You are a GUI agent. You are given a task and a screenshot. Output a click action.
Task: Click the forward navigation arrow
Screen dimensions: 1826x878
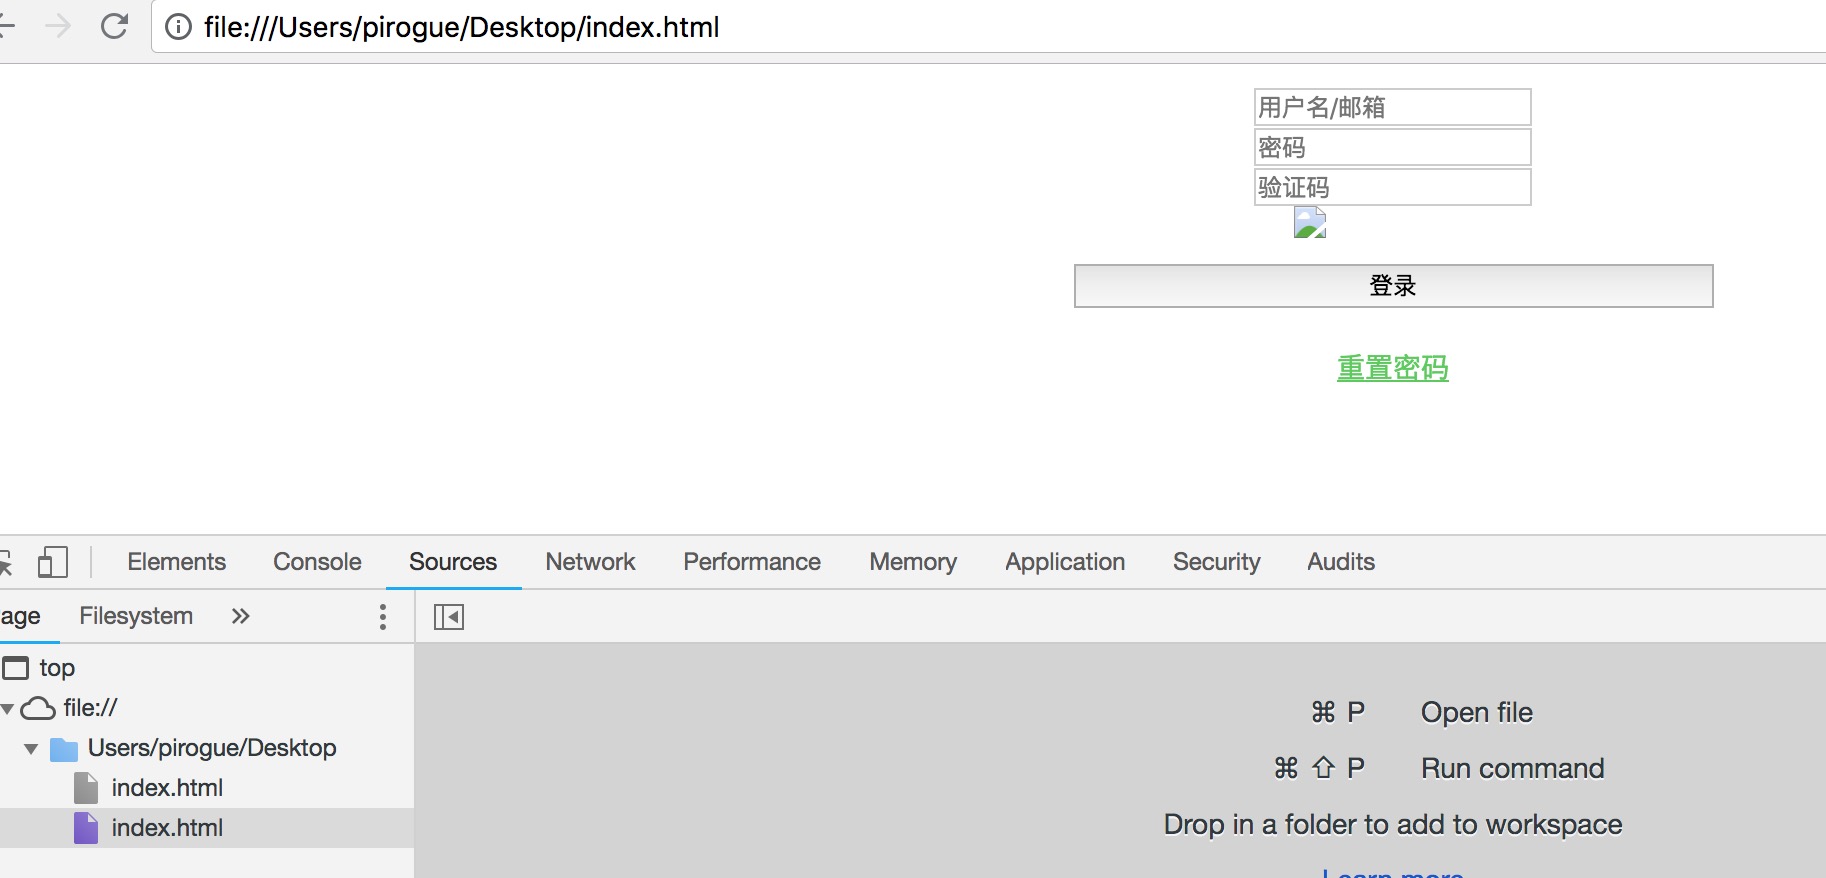click(59, 26)
